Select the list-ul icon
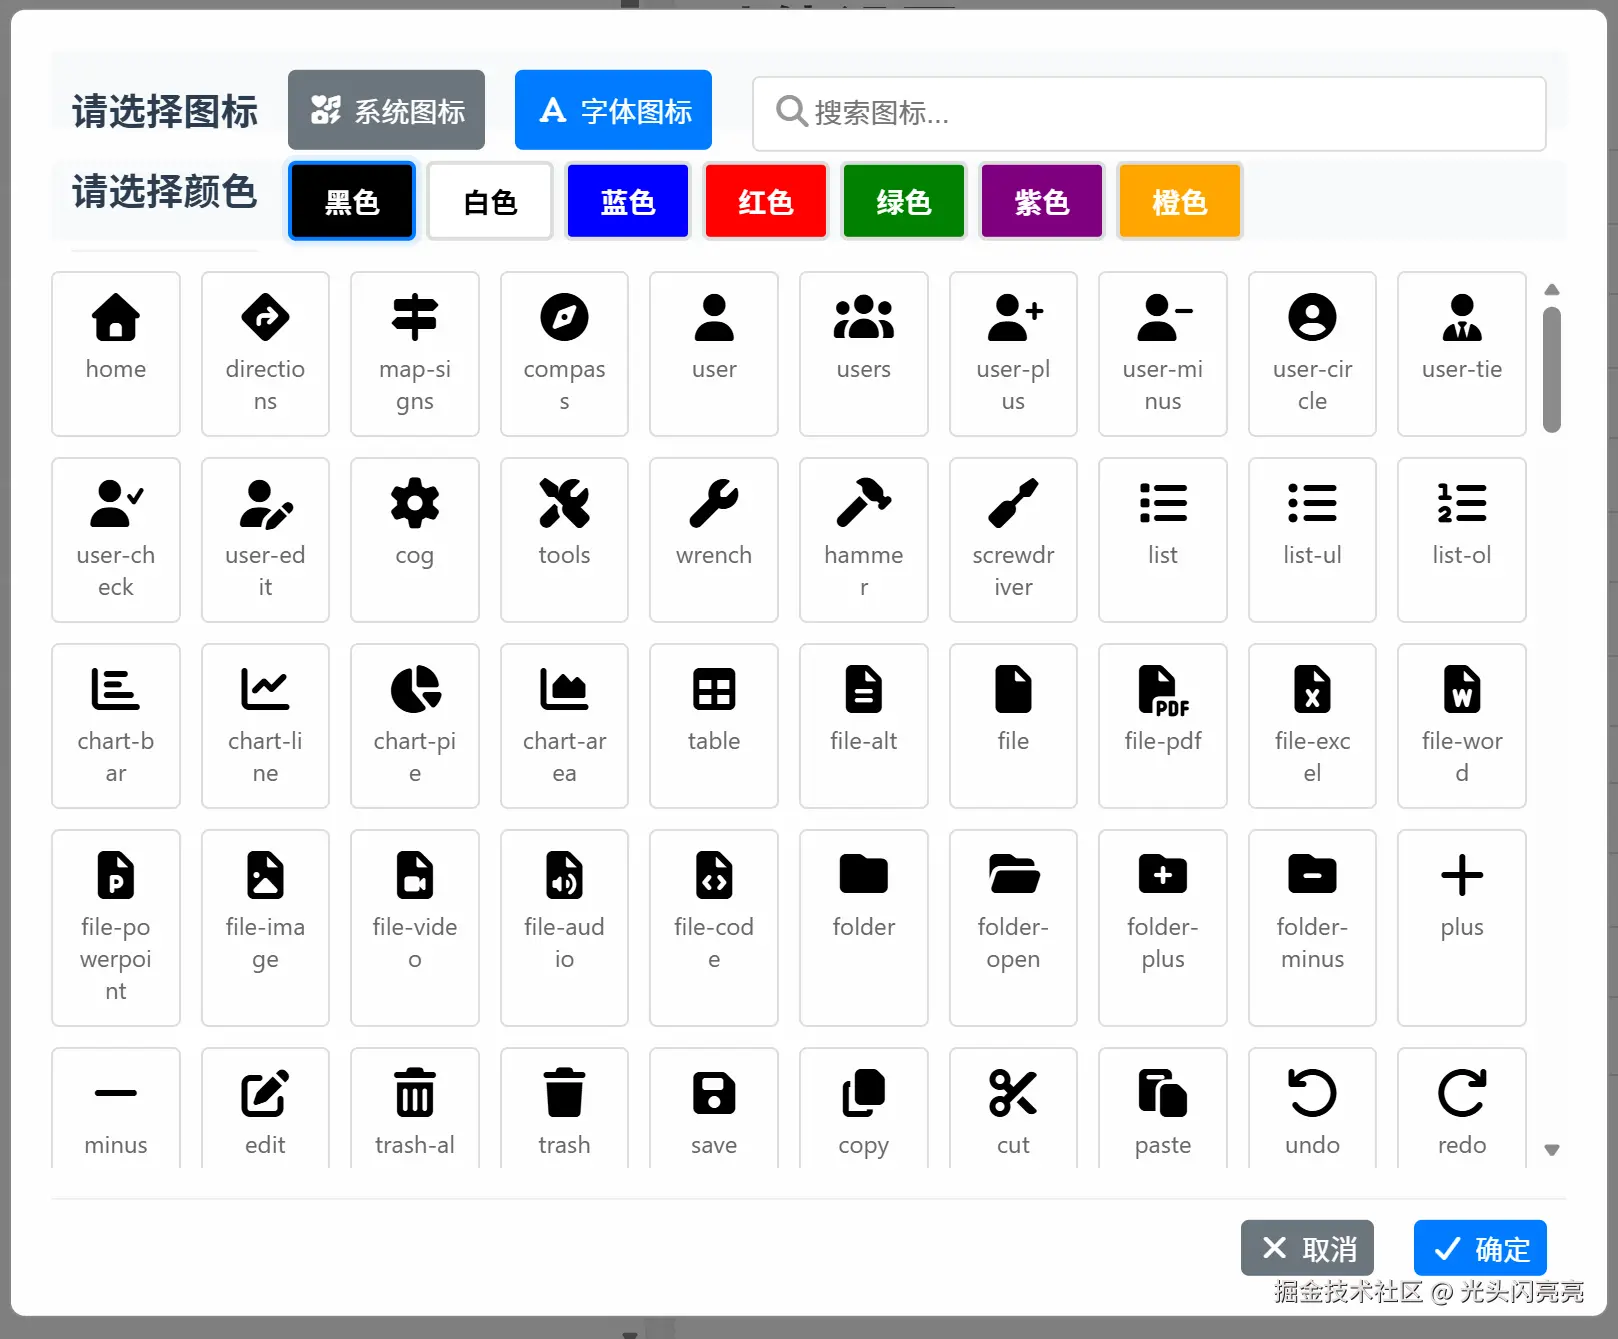Image resolution: width=1618 pixels, height=1339 pixels. [1312, 539]
